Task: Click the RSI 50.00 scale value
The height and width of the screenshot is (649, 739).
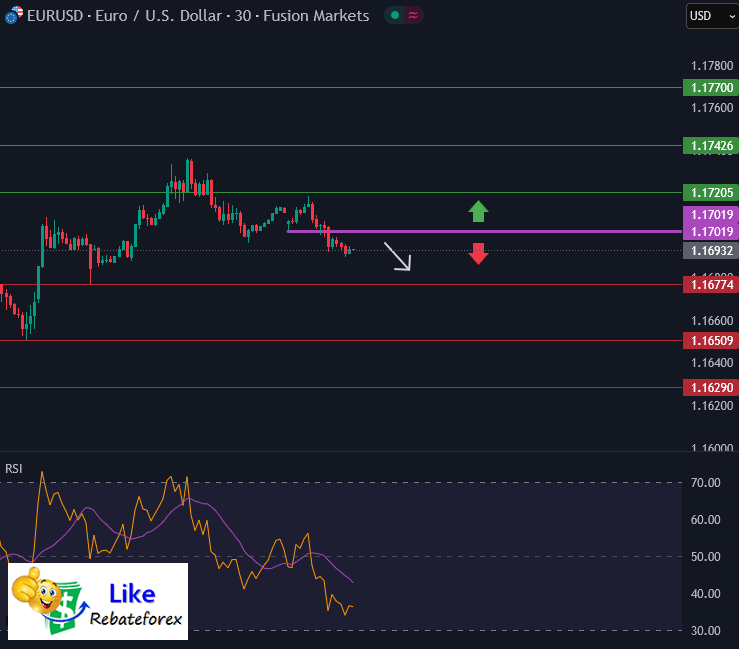Action: [x=706, y=557]
